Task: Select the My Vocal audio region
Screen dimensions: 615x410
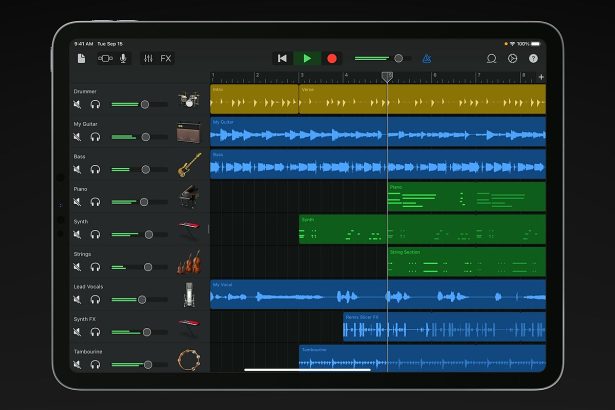Action: [x=378, y=295]
